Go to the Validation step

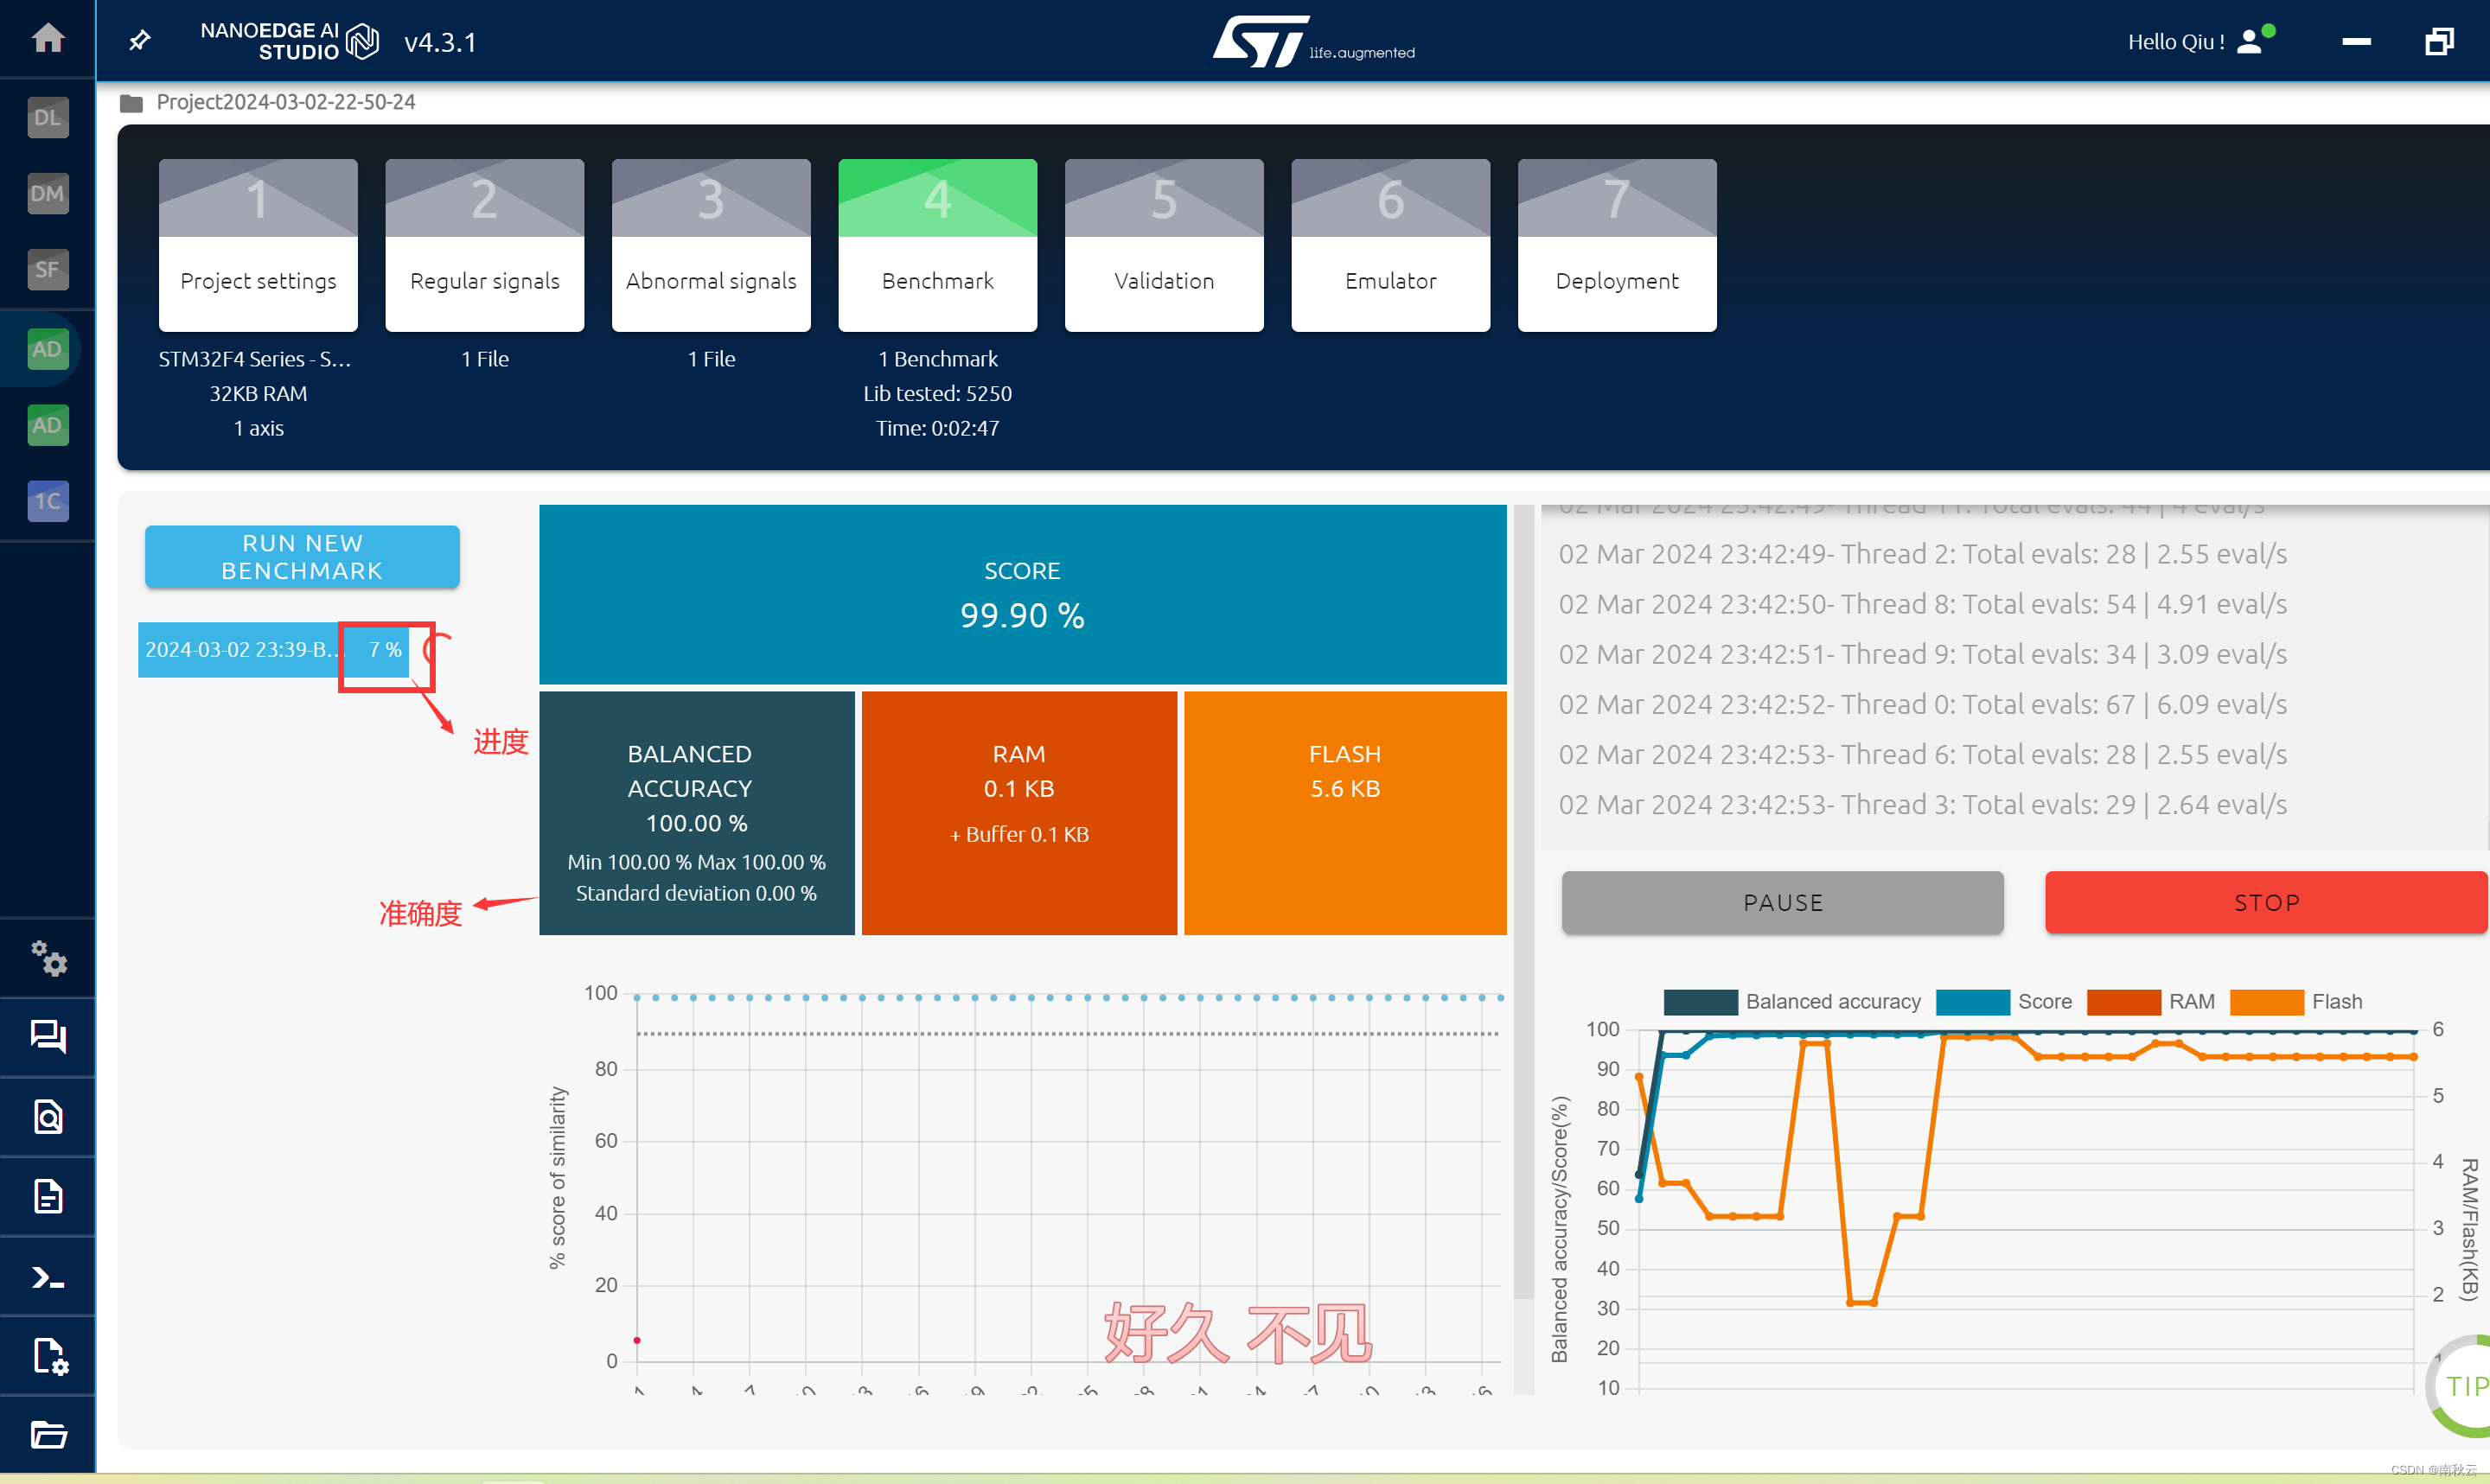point(1163,245)
